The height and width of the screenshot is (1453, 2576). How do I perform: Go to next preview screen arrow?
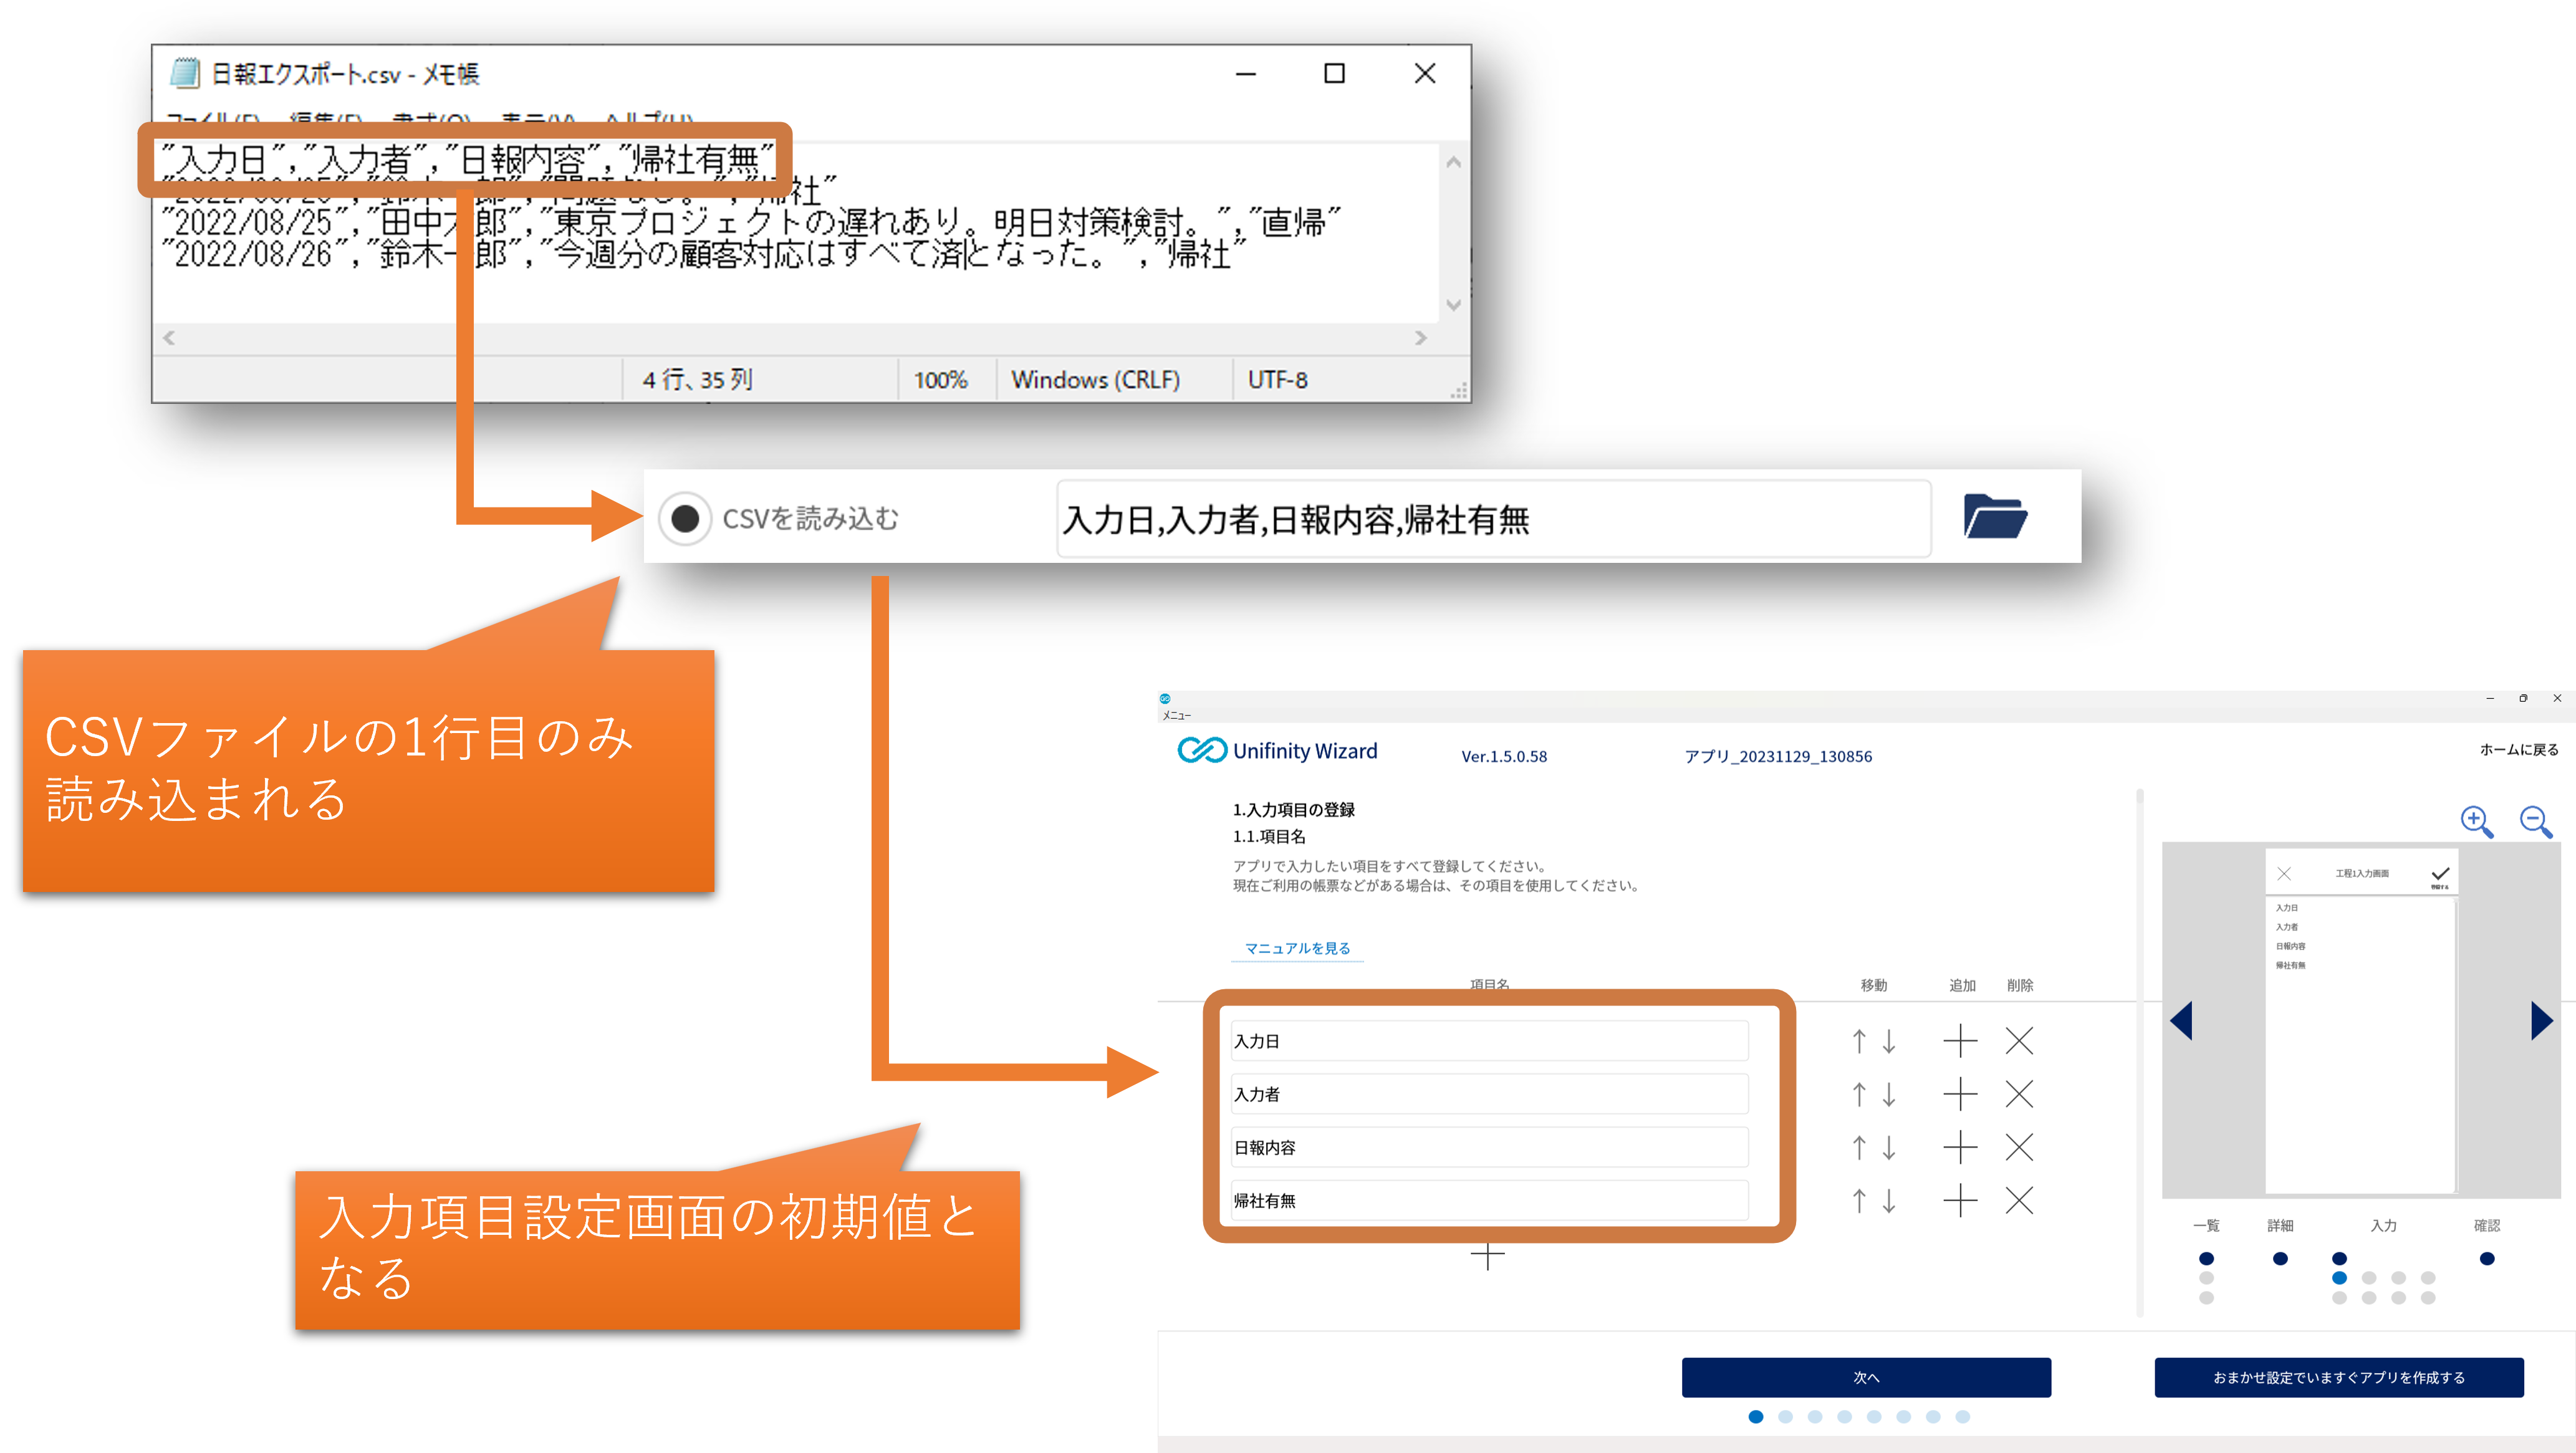[x=2541, y=1020]
